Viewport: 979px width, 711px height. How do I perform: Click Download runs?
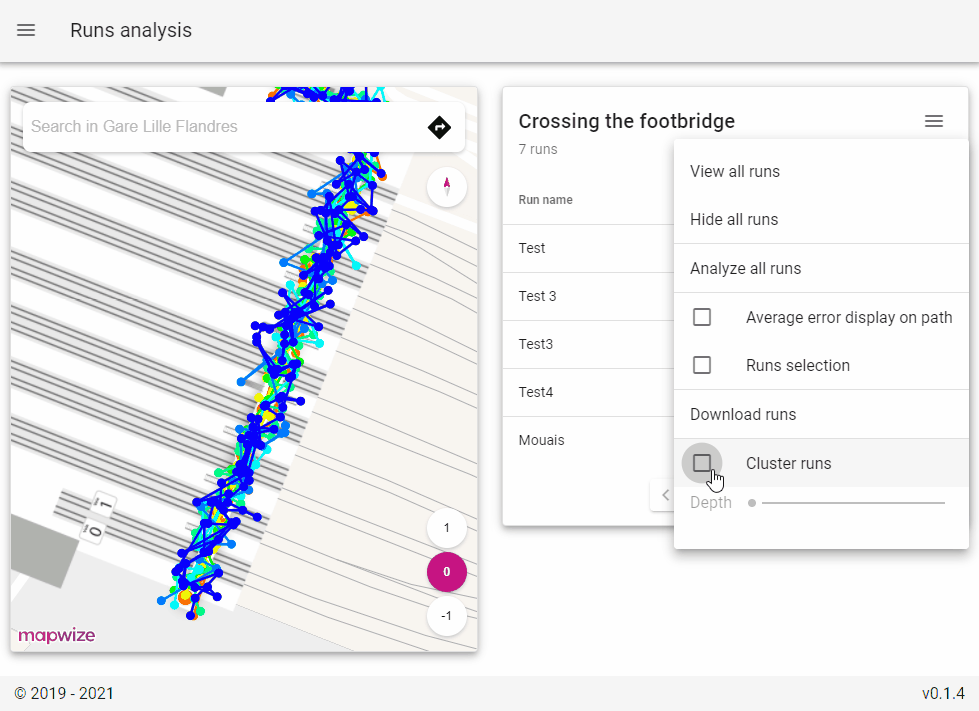[x=743, y=414]
